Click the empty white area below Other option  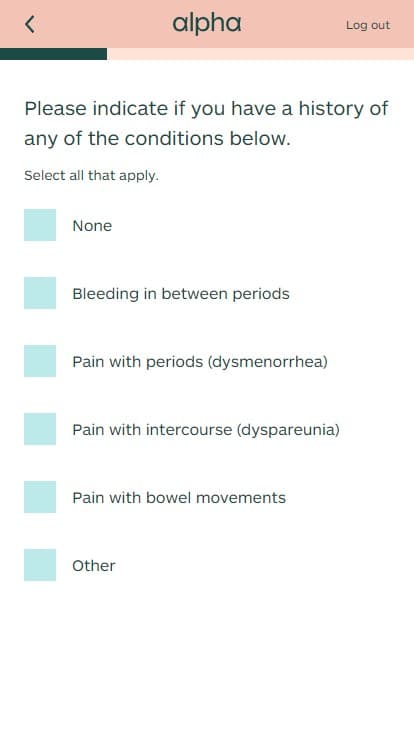pyautogui.click(x=207, y=657)
